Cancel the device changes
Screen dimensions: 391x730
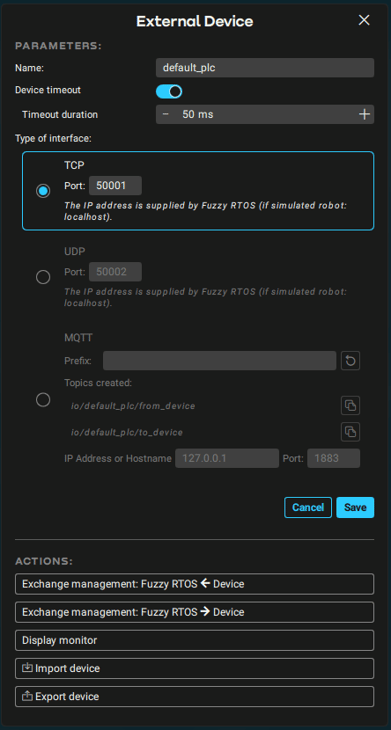pos(308,507)
